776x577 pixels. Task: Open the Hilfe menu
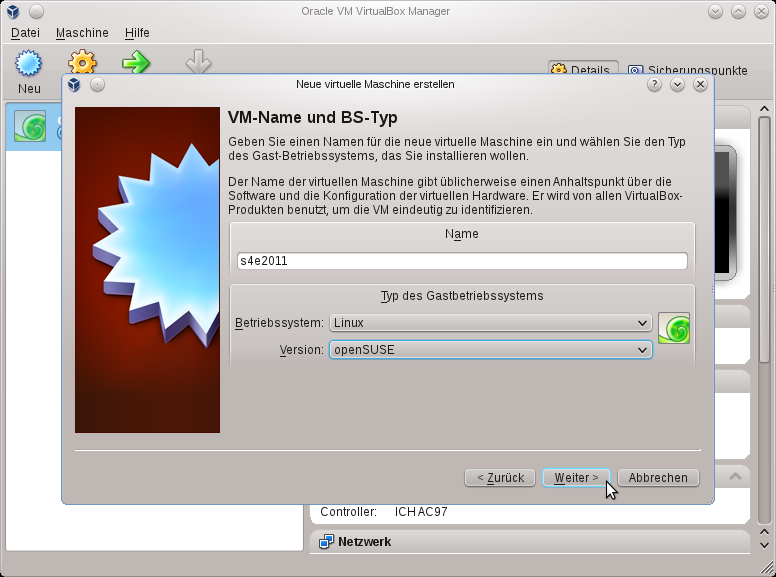[137, 33]
